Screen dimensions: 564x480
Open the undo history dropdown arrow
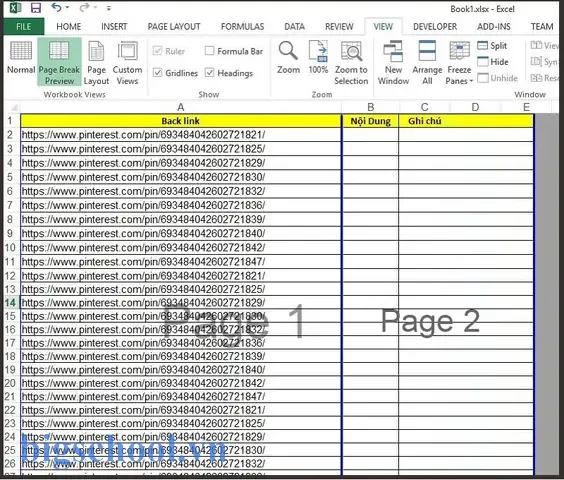point(68,8)
